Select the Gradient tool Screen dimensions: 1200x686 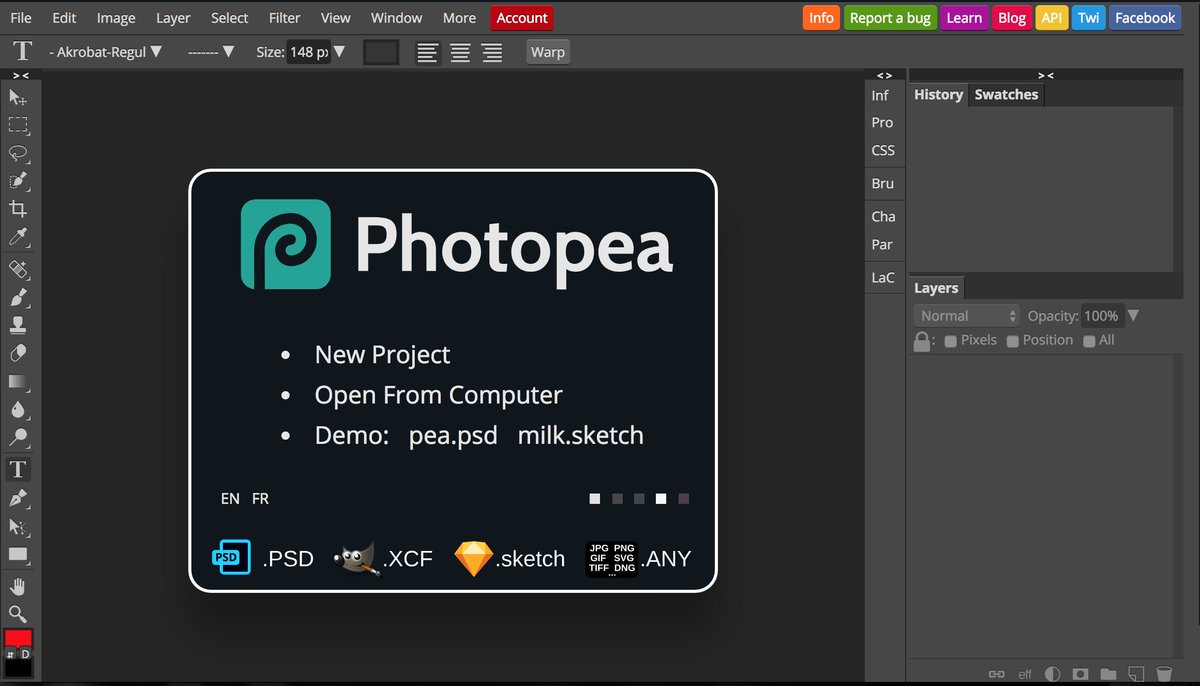point(18,381)
